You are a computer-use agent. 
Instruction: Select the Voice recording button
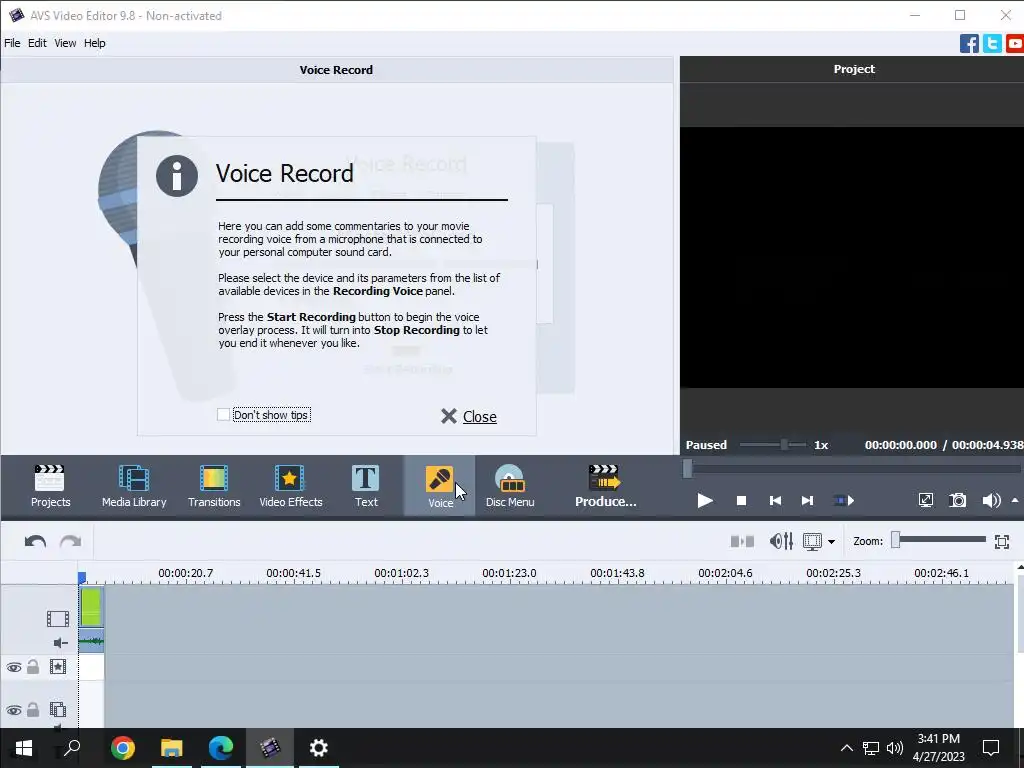440,486
